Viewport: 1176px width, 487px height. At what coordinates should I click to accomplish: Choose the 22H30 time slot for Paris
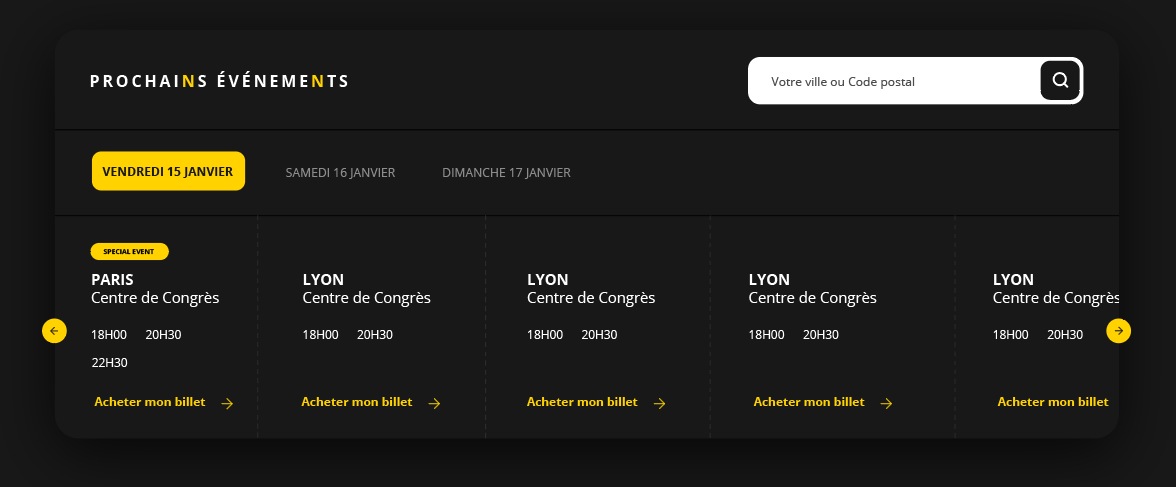[x=109, y=363]
